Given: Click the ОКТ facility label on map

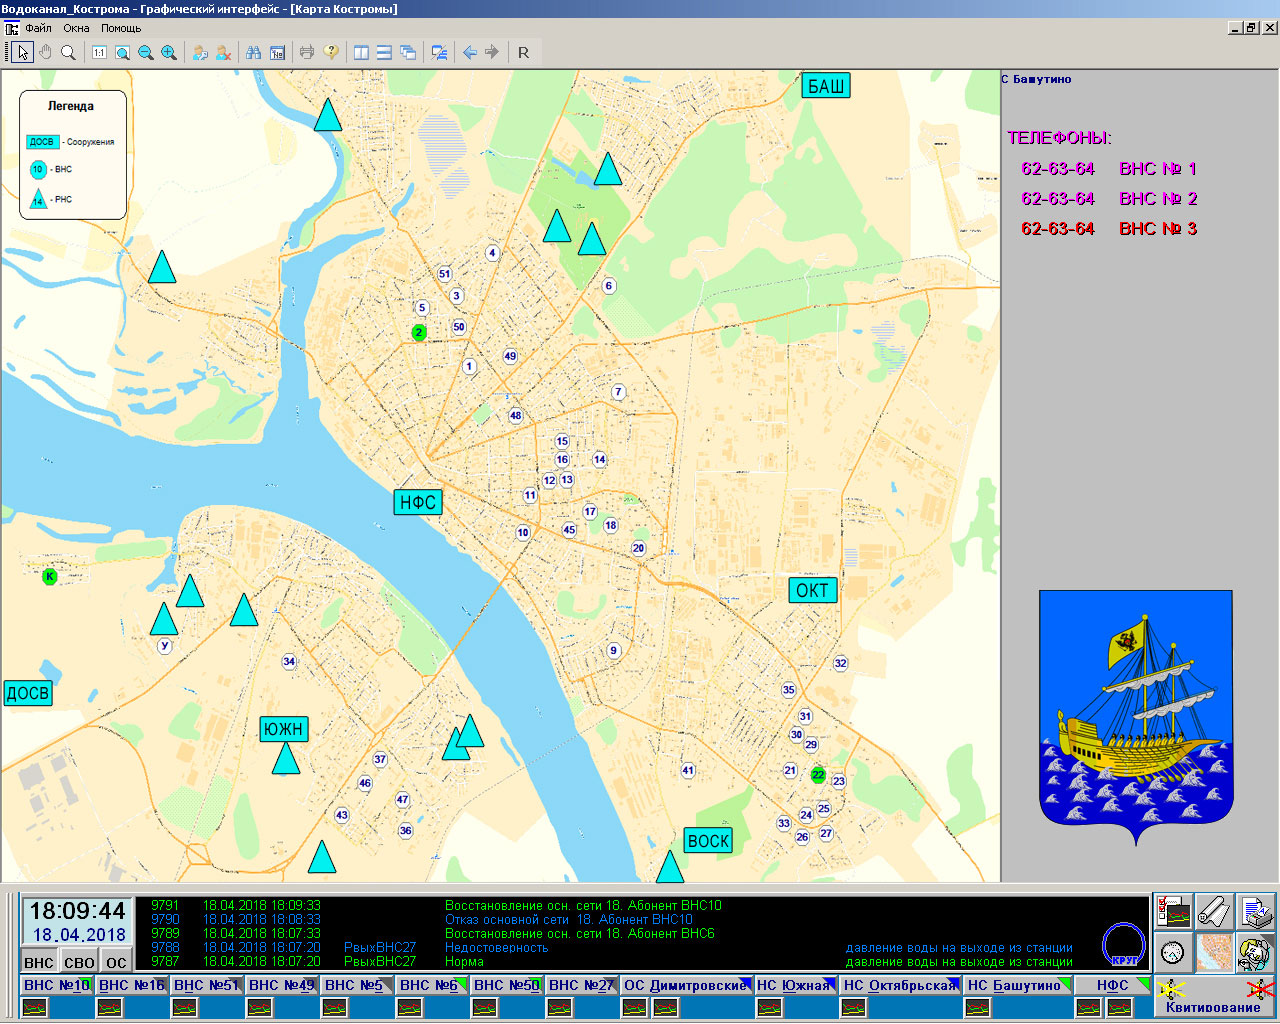Looking at the screenshot, I should 813,590.
